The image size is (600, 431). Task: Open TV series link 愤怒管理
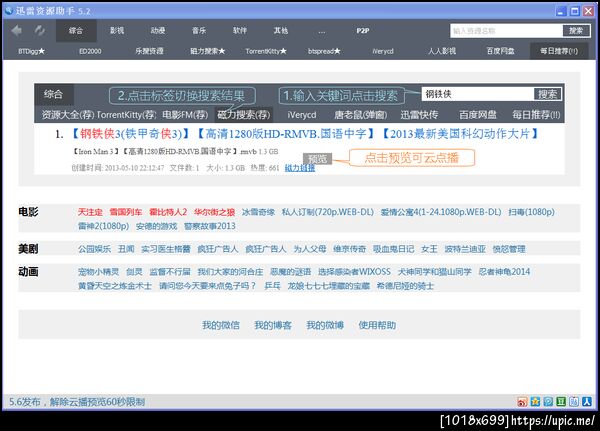(509, 249)
